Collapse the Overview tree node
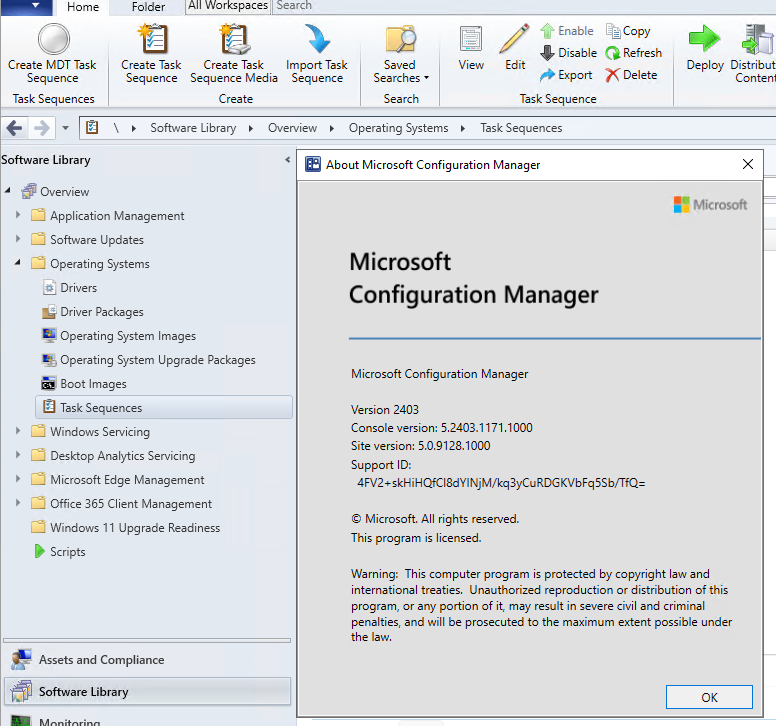 click(x=7, y=190)
